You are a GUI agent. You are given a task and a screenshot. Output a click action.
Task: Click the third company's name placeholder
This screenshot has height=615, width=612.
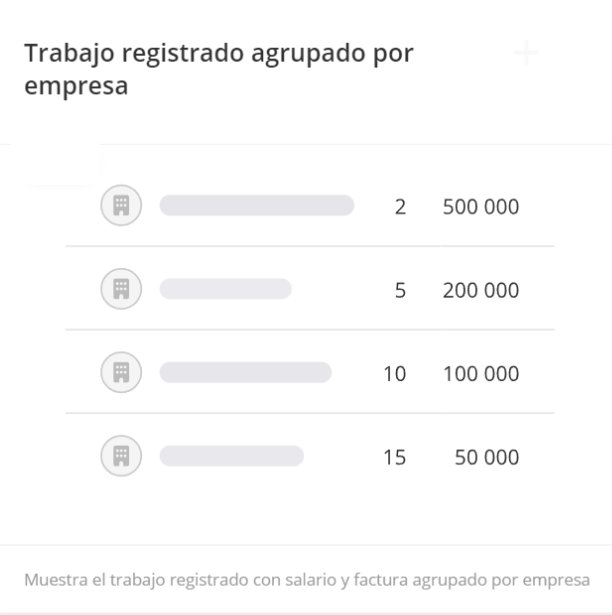(x=245, y=373)
